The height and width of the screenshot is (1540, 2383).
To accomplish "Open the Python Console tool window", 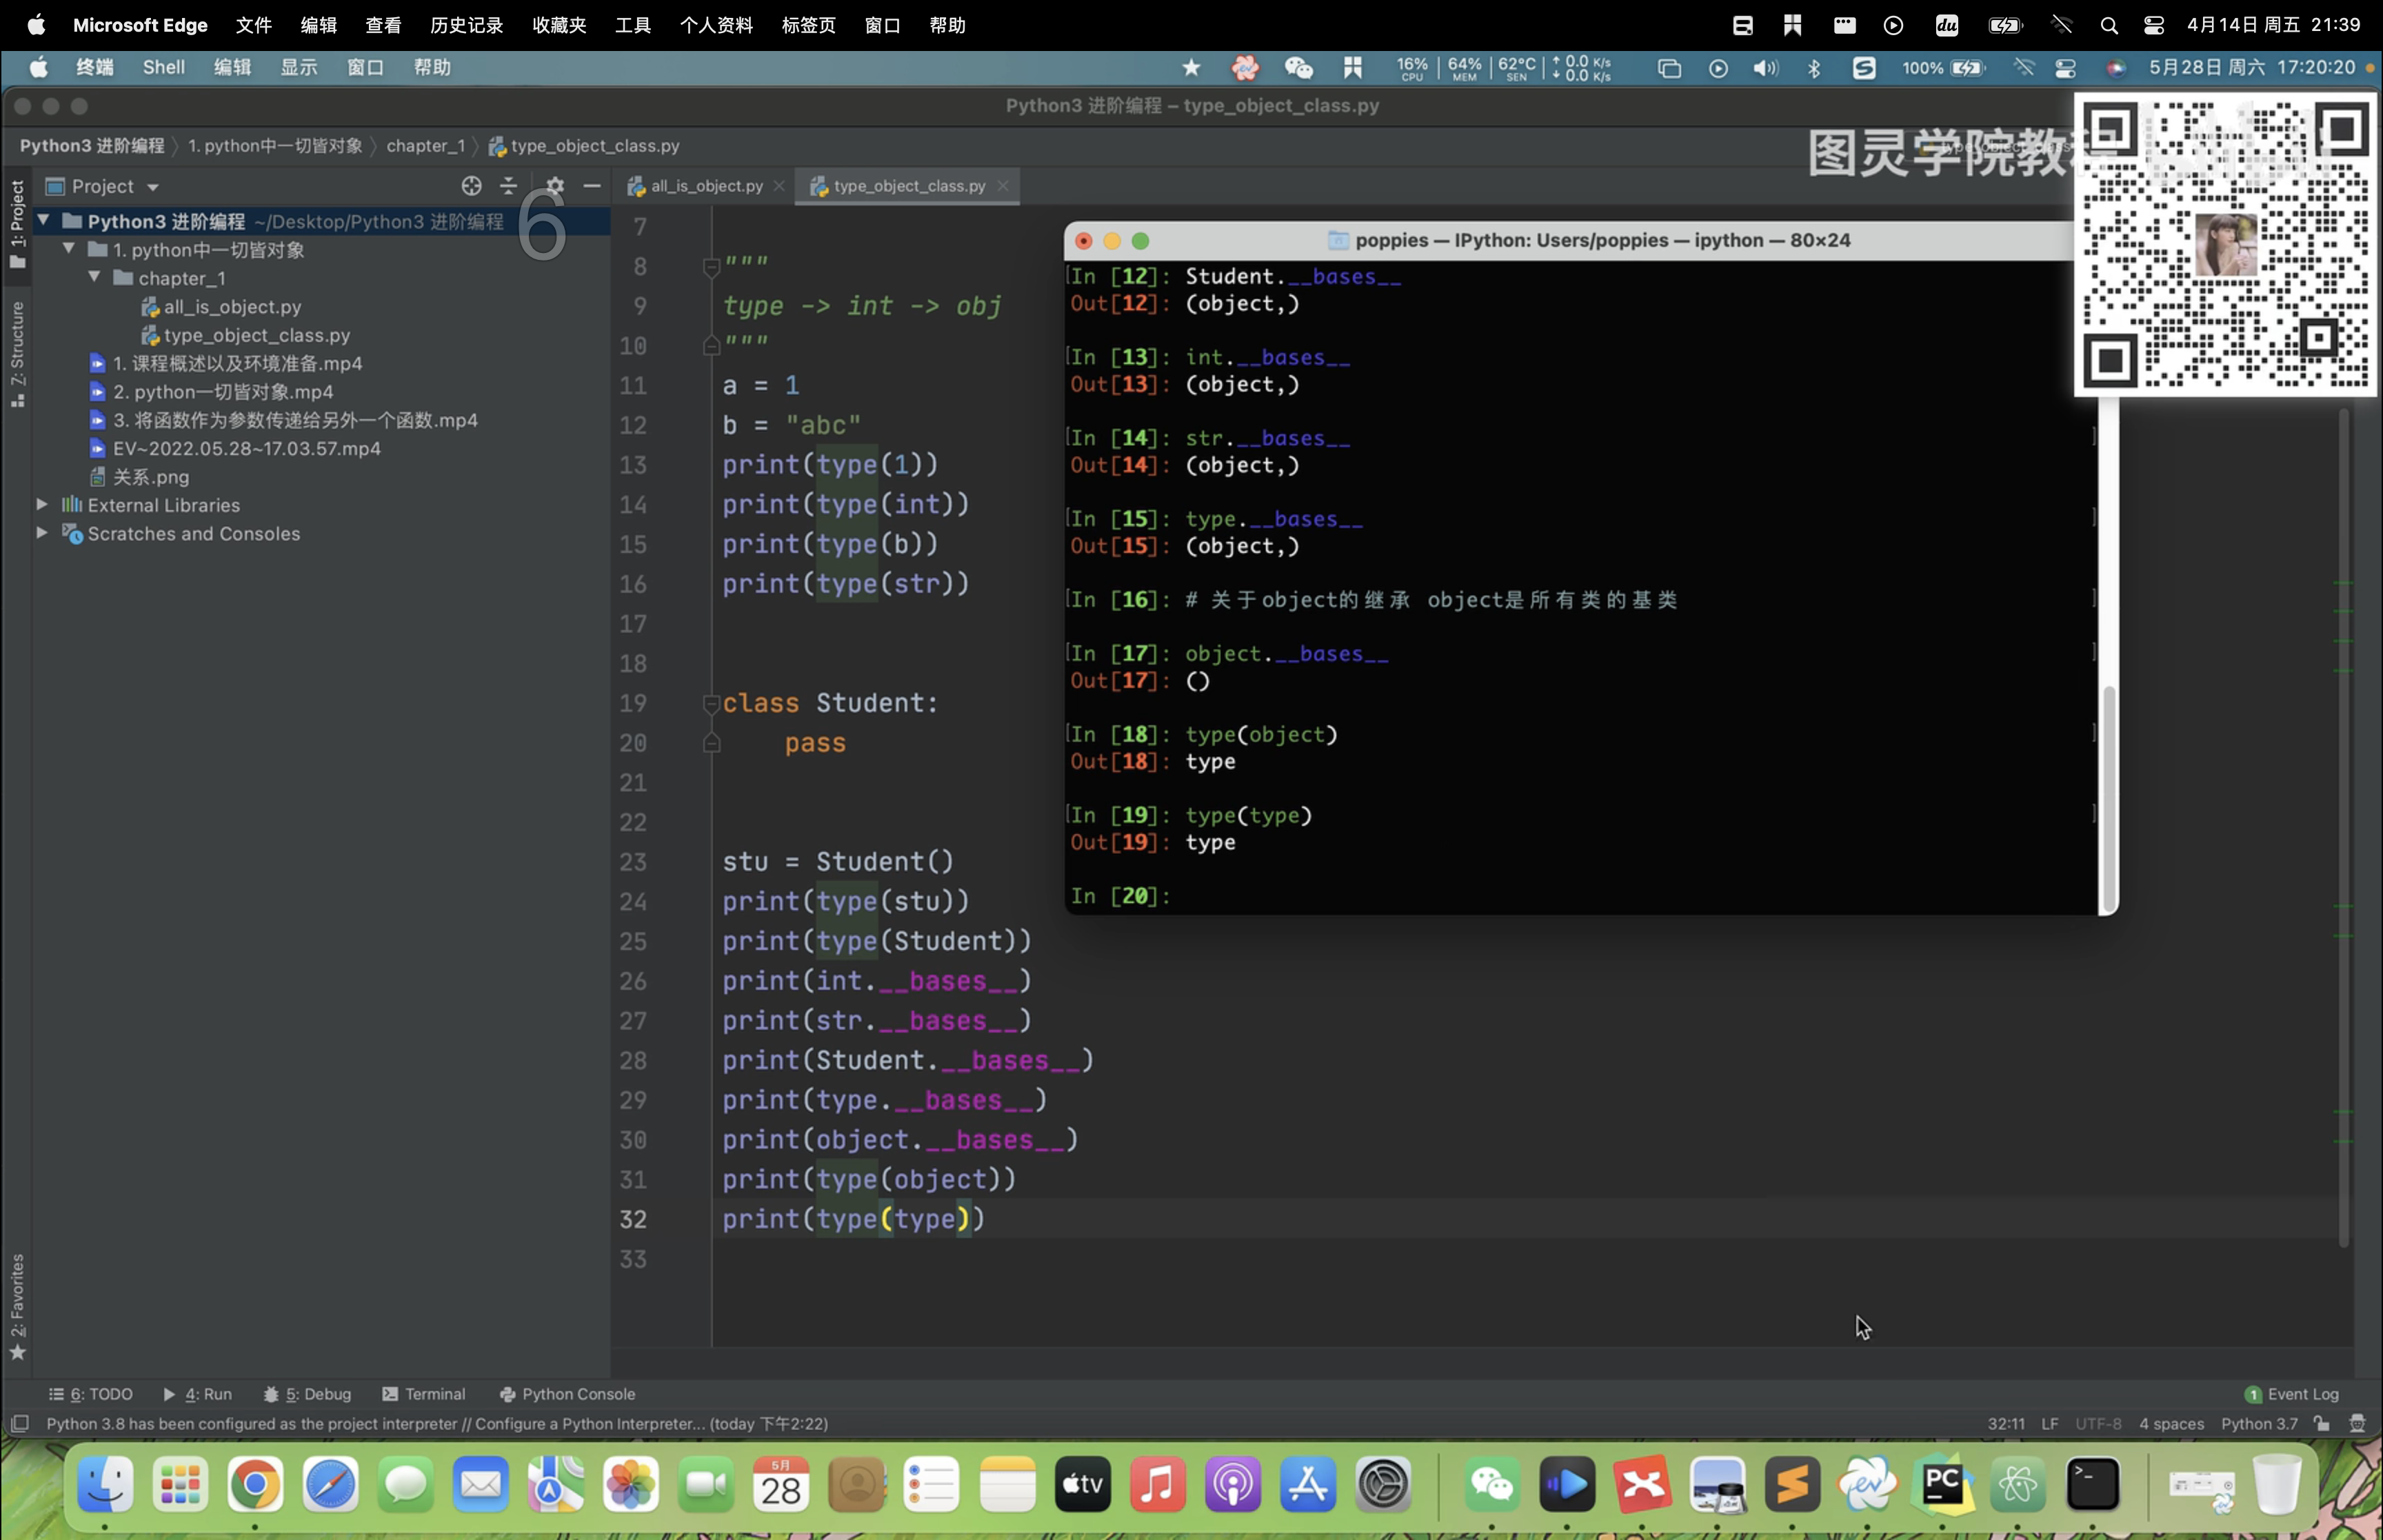I will pyautogui.click(x=567, y=1394).
